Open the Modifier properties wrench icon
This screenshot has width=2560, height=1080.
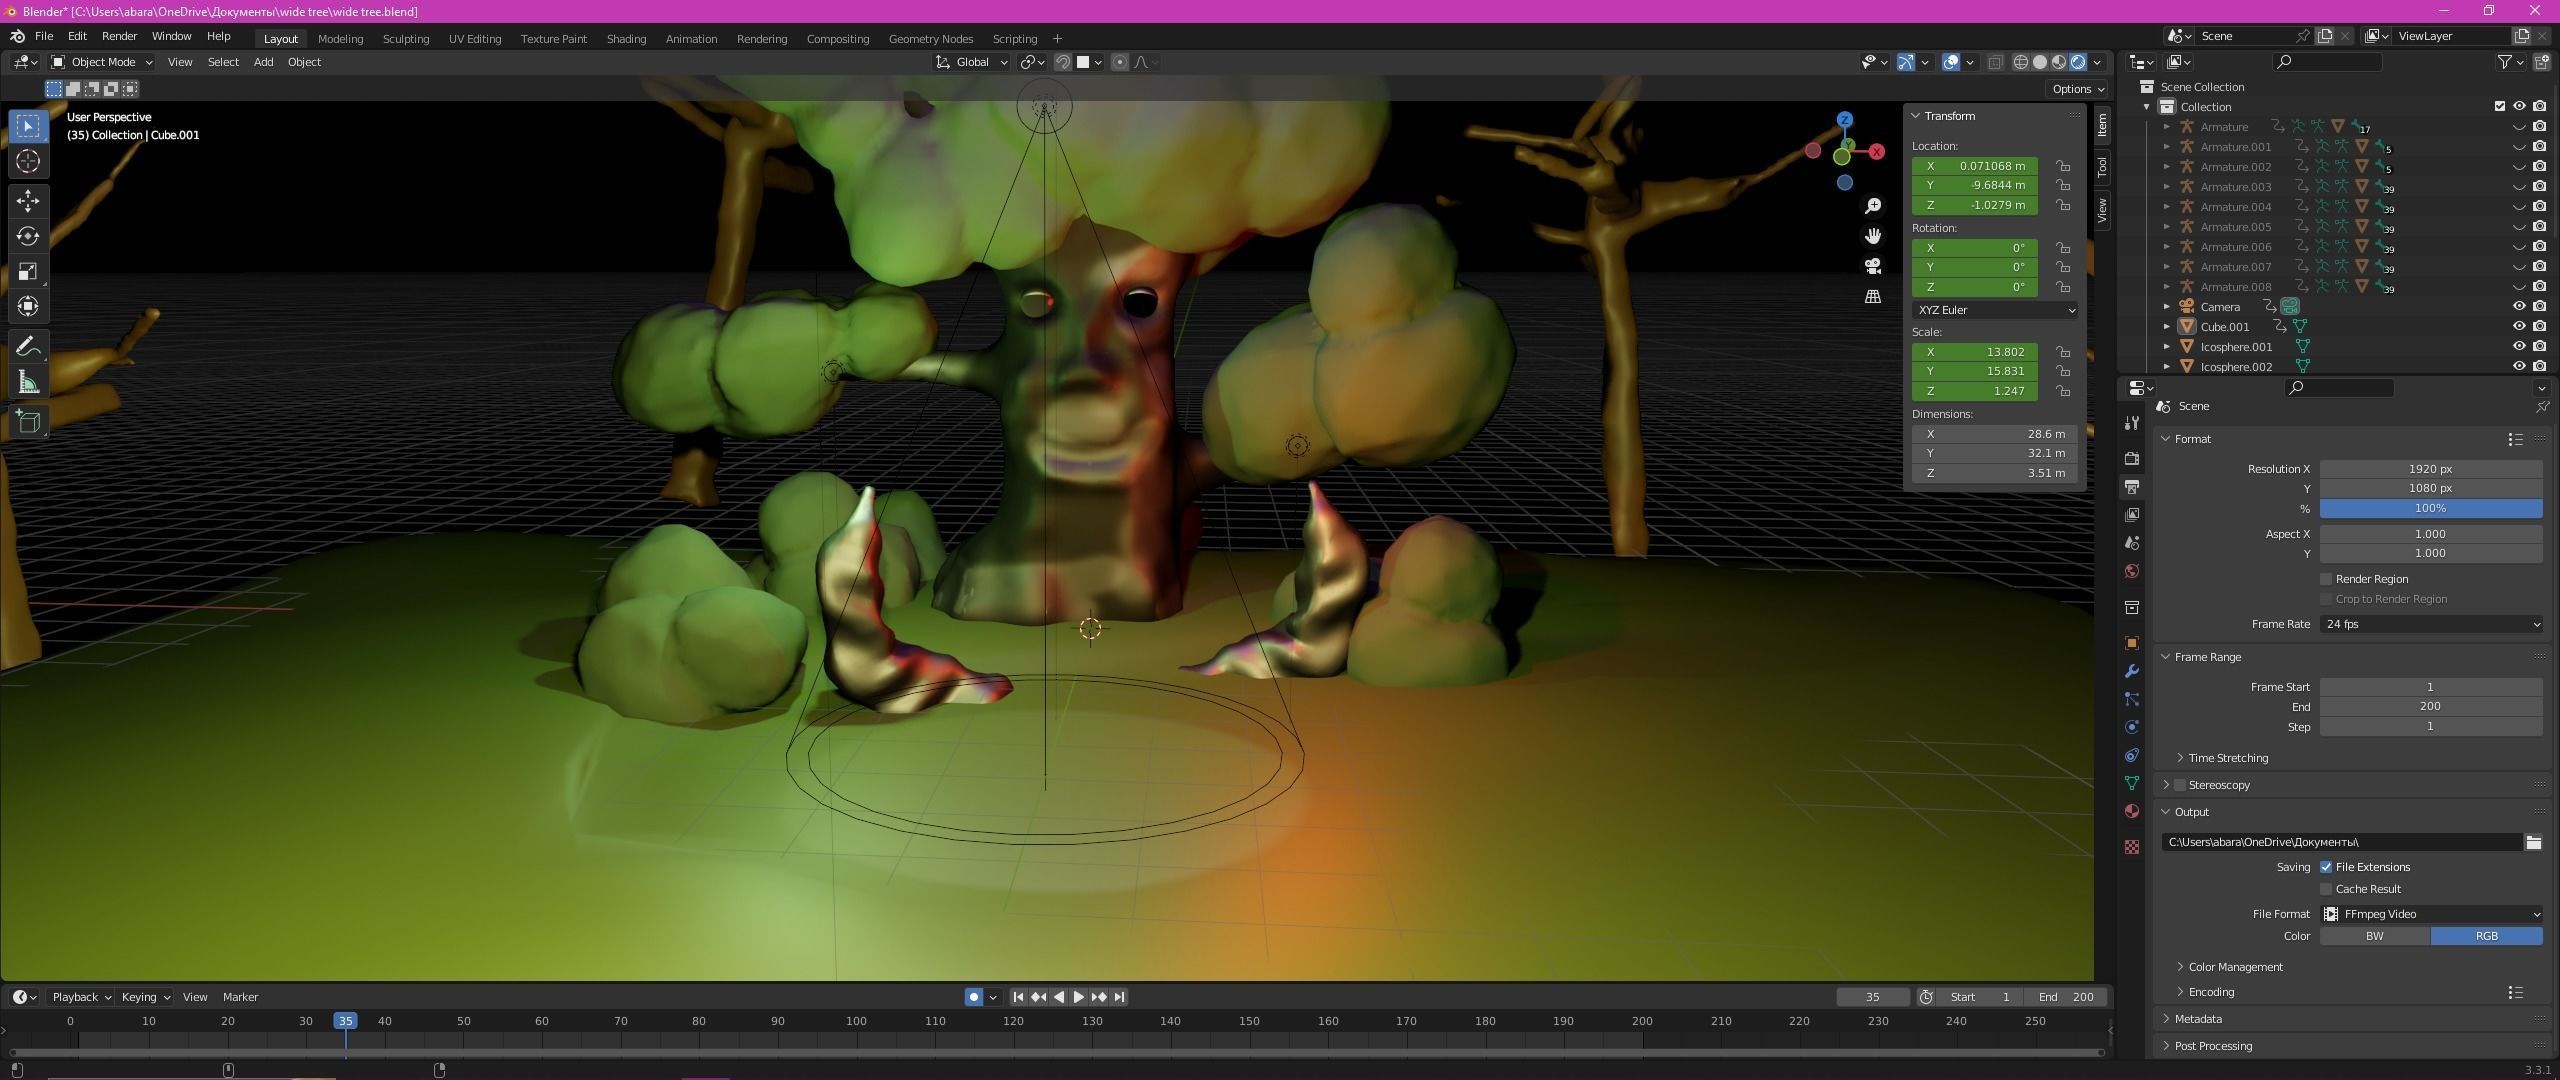click(x=2132, y=671)
